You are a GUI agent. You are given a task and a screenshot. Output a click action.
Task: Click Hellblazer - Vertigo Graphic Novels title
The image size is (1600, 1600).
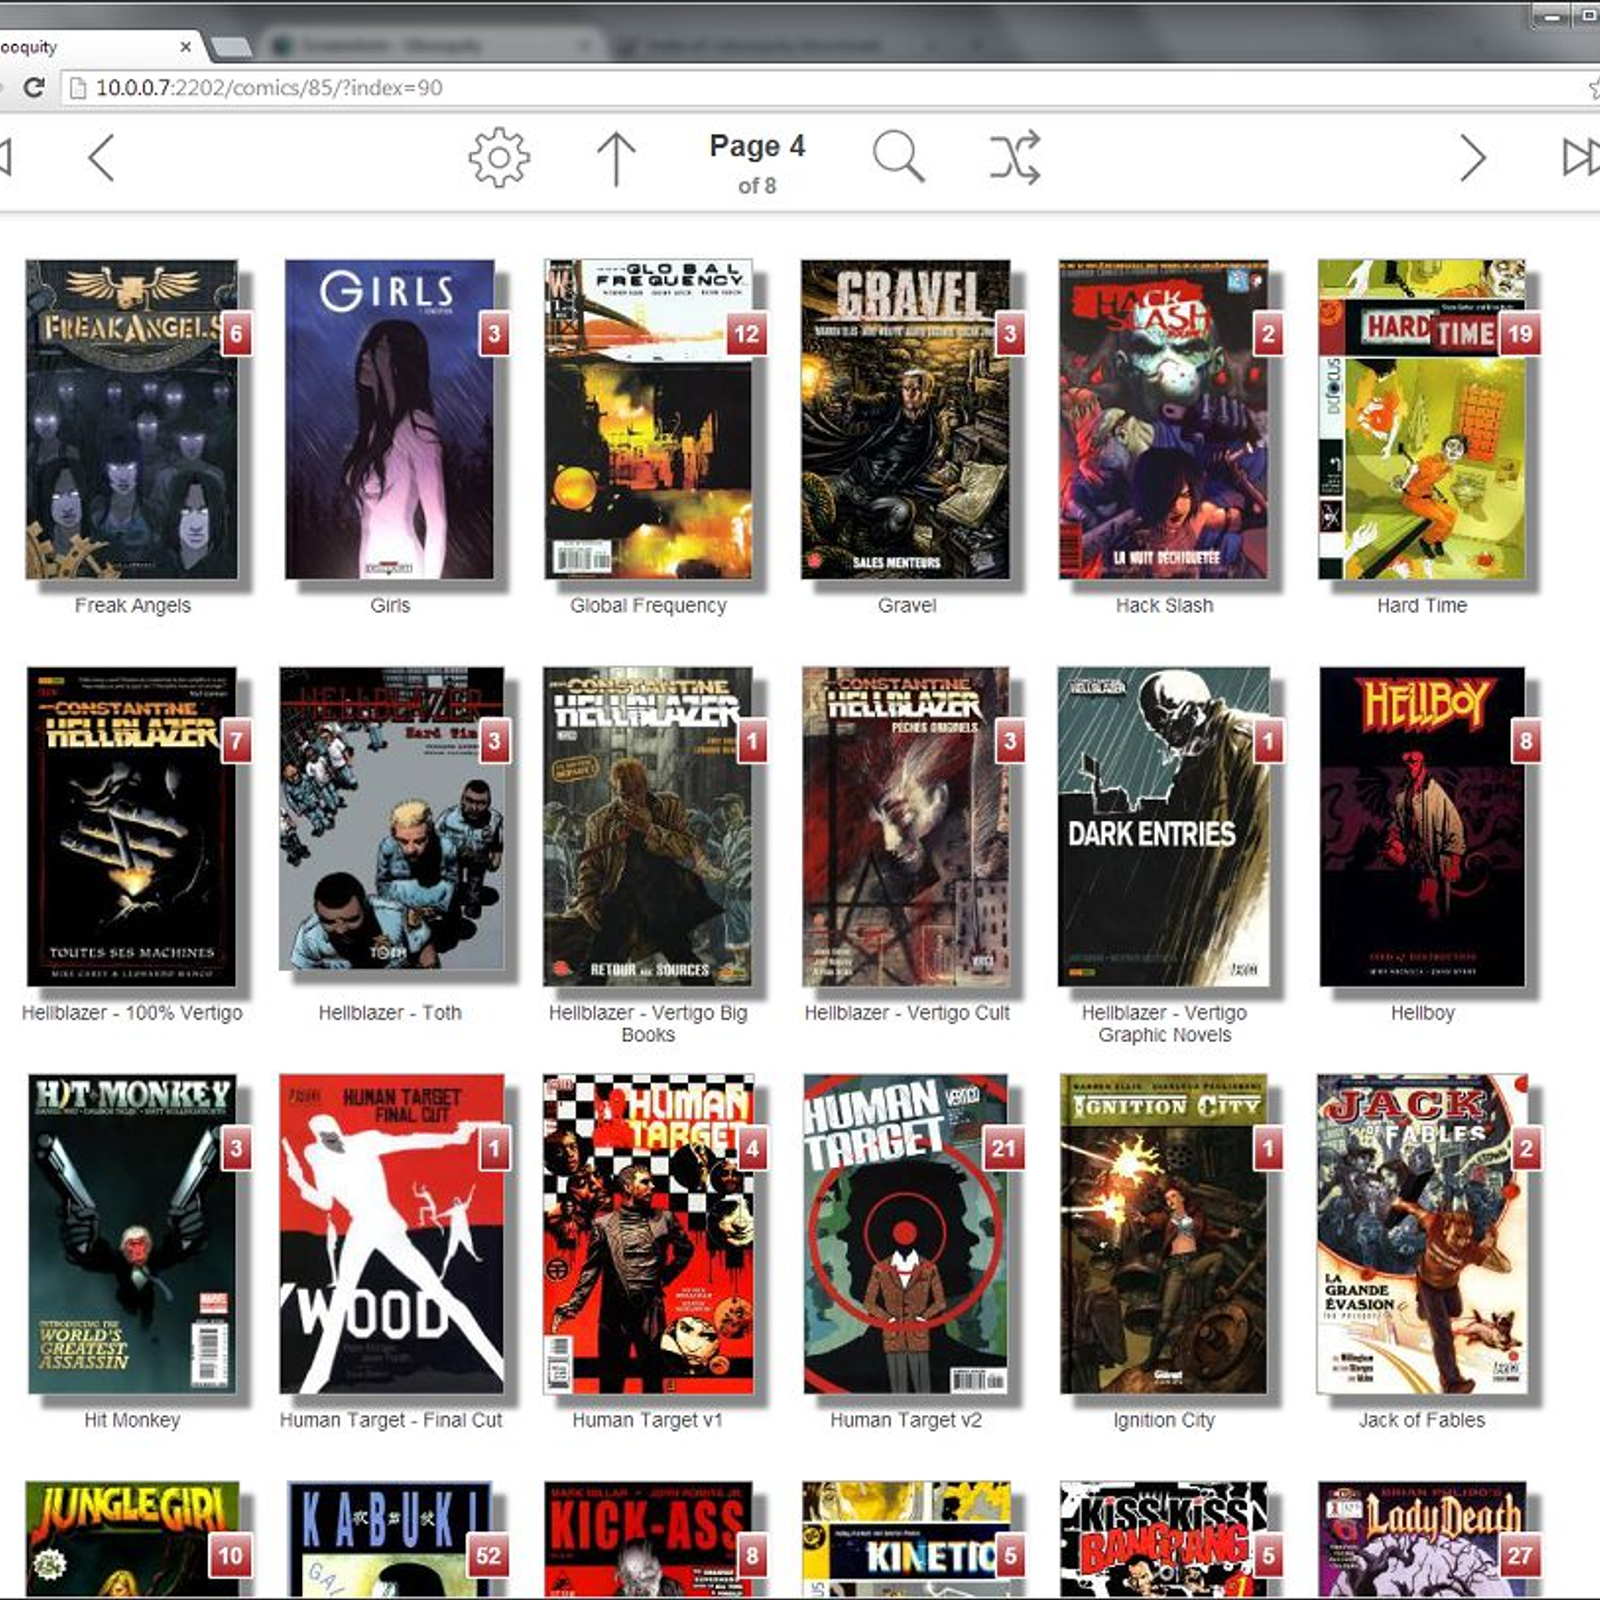(x=1164, y=1024)
